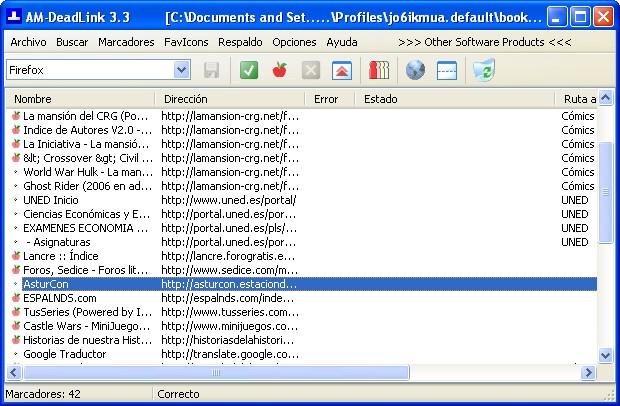
Task: Select the Ciencias Económicas bookmark
Action: click(x=87, y=214)
